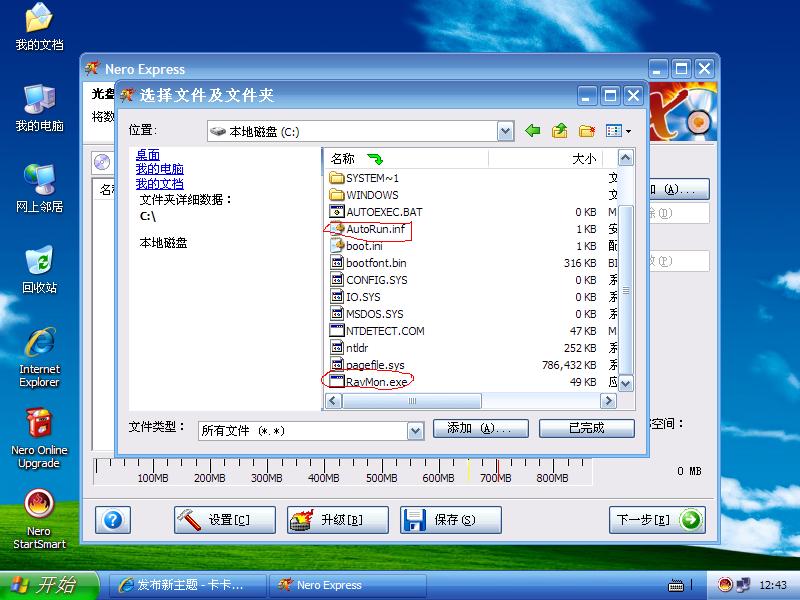The width and height of the screenshot is (800, 600).
Task: Switch to 发布新主题 taskbar window
Action: pos(187,585)
